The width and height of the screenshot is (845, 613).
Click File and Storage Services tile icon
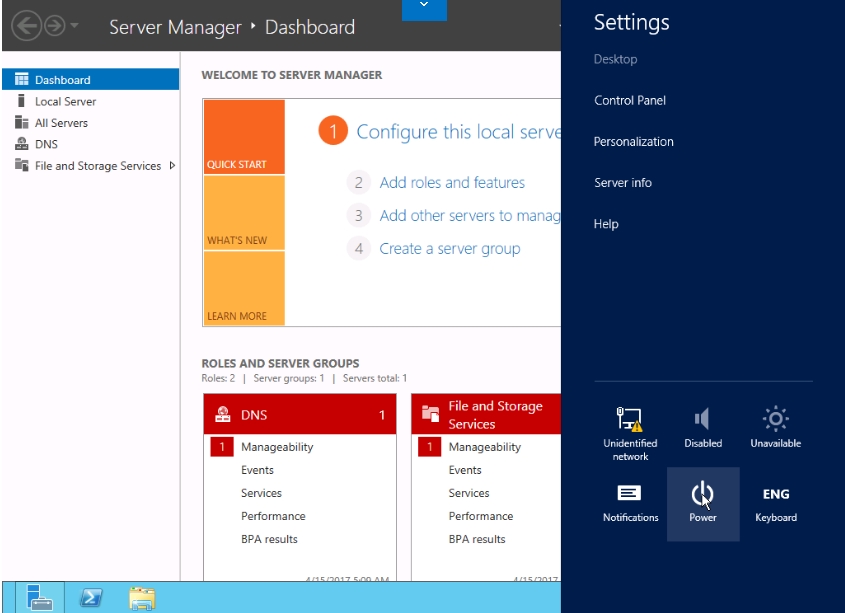pyautogui.click(x=431, y=414)
